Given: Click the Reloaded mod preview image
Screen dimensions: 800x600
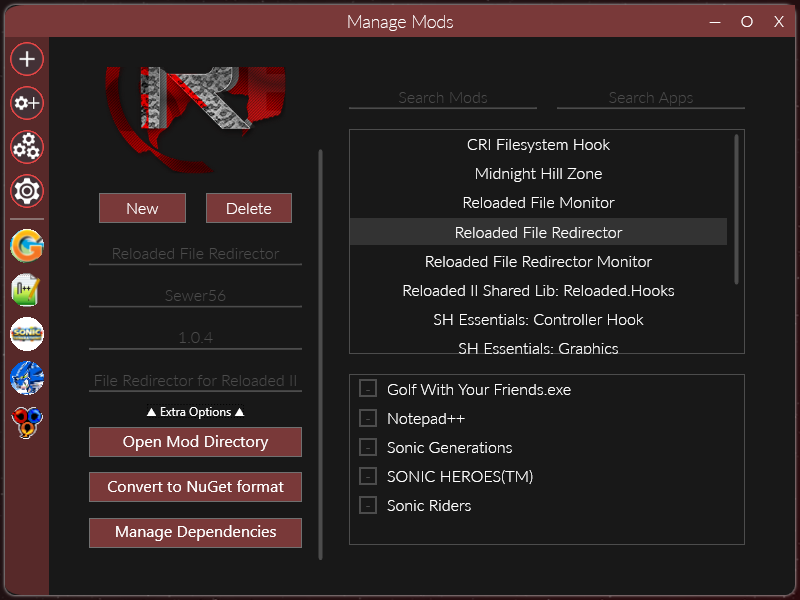Looking at the screenshot, I should coord(195,119).
